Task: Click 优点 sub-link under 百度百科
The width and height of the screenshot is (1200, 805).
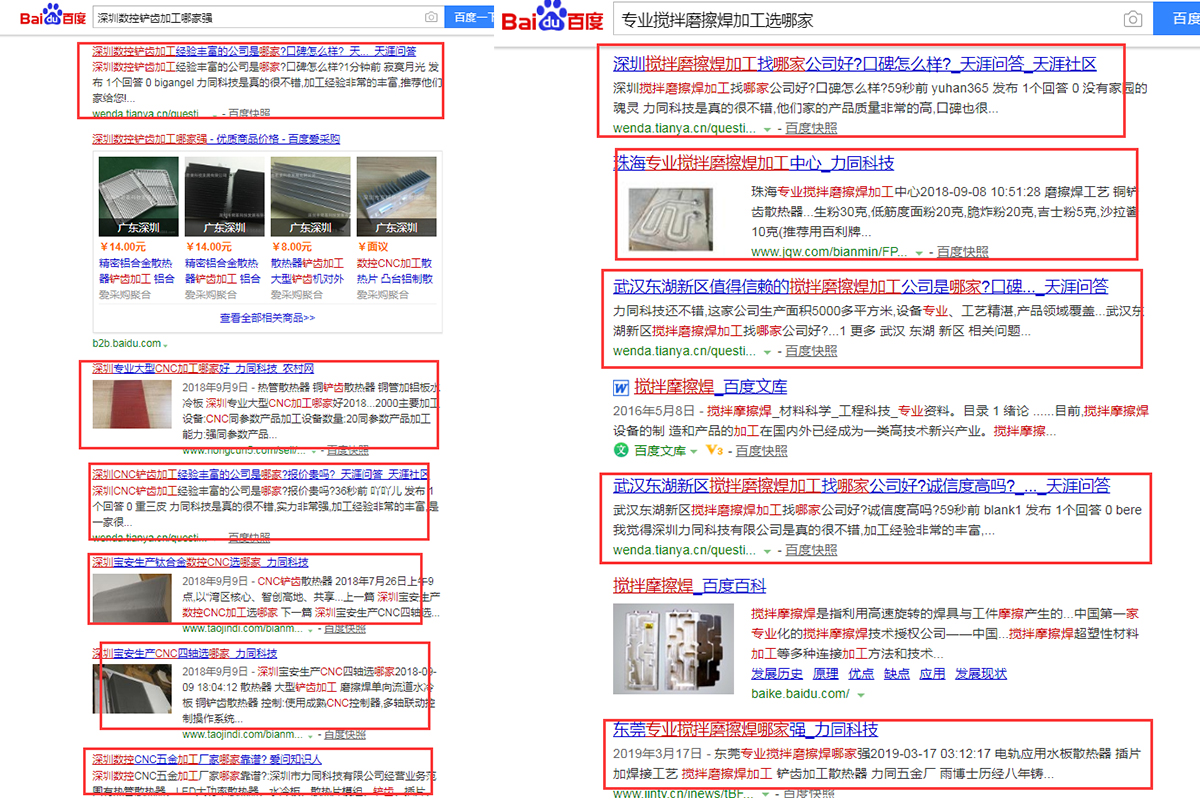Action: pyautogui.click(x=861, y=674)
